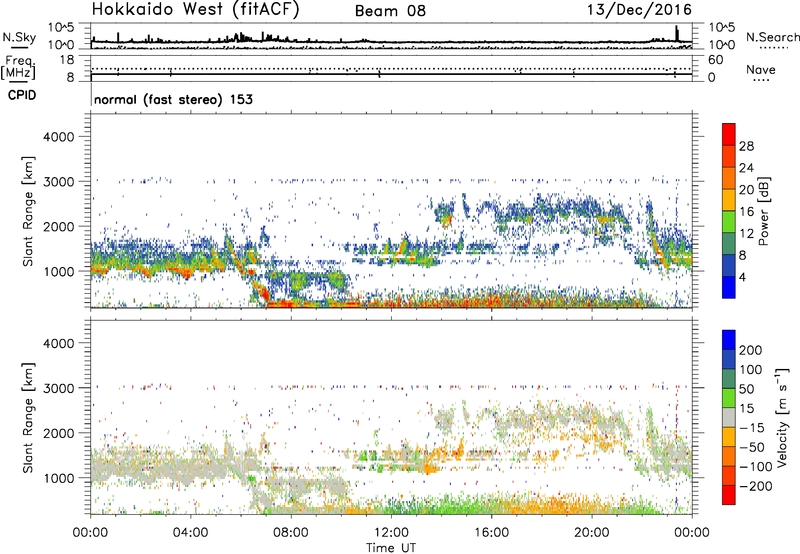Select the "normal (fast stereo) 153" mode text
The image size is (800, 554).
tap(173, 99)
